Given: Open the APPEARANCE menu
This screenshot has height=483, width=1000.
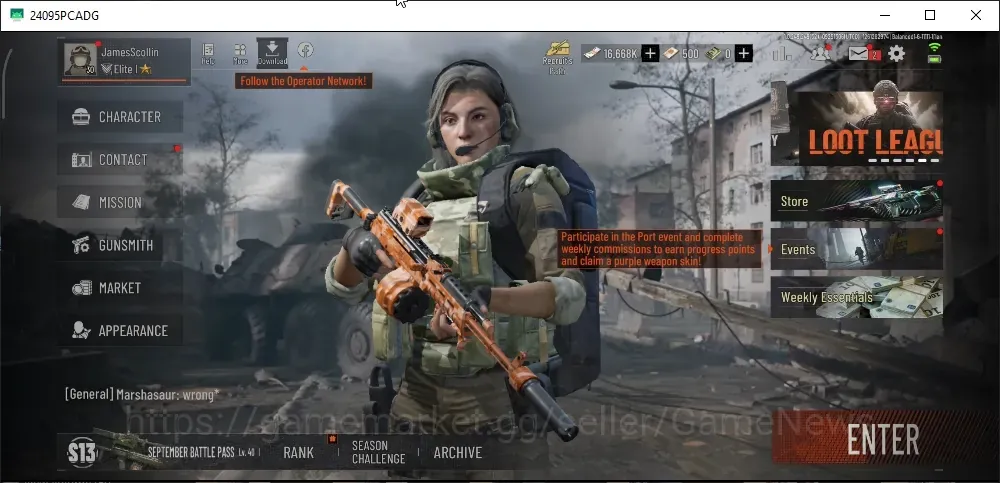Looking at the screenshot, I should pyautogui.click(x=120, y=331).
